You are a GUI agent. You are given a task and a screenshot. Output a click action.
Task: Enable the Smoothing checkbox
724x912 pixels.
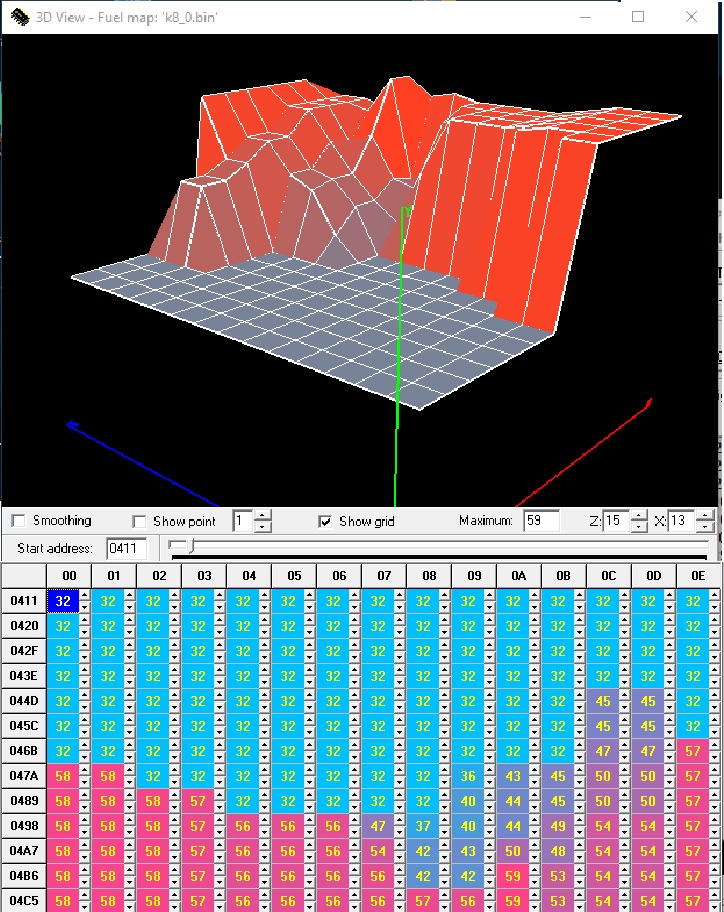19,521
